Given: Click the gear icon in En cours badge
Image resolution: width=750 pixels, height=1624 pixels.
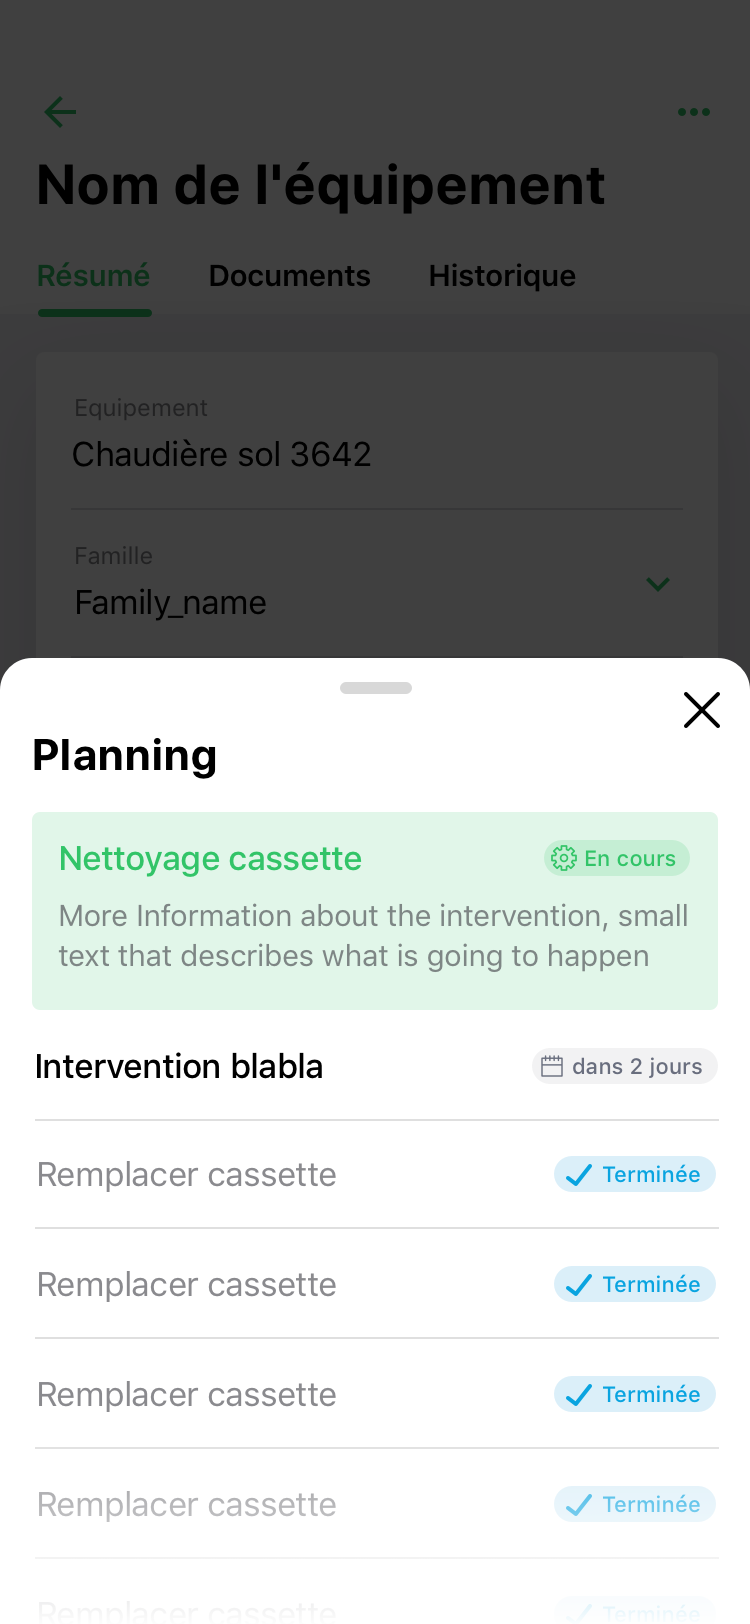Looking at the screenshot, I should [564, 859].
